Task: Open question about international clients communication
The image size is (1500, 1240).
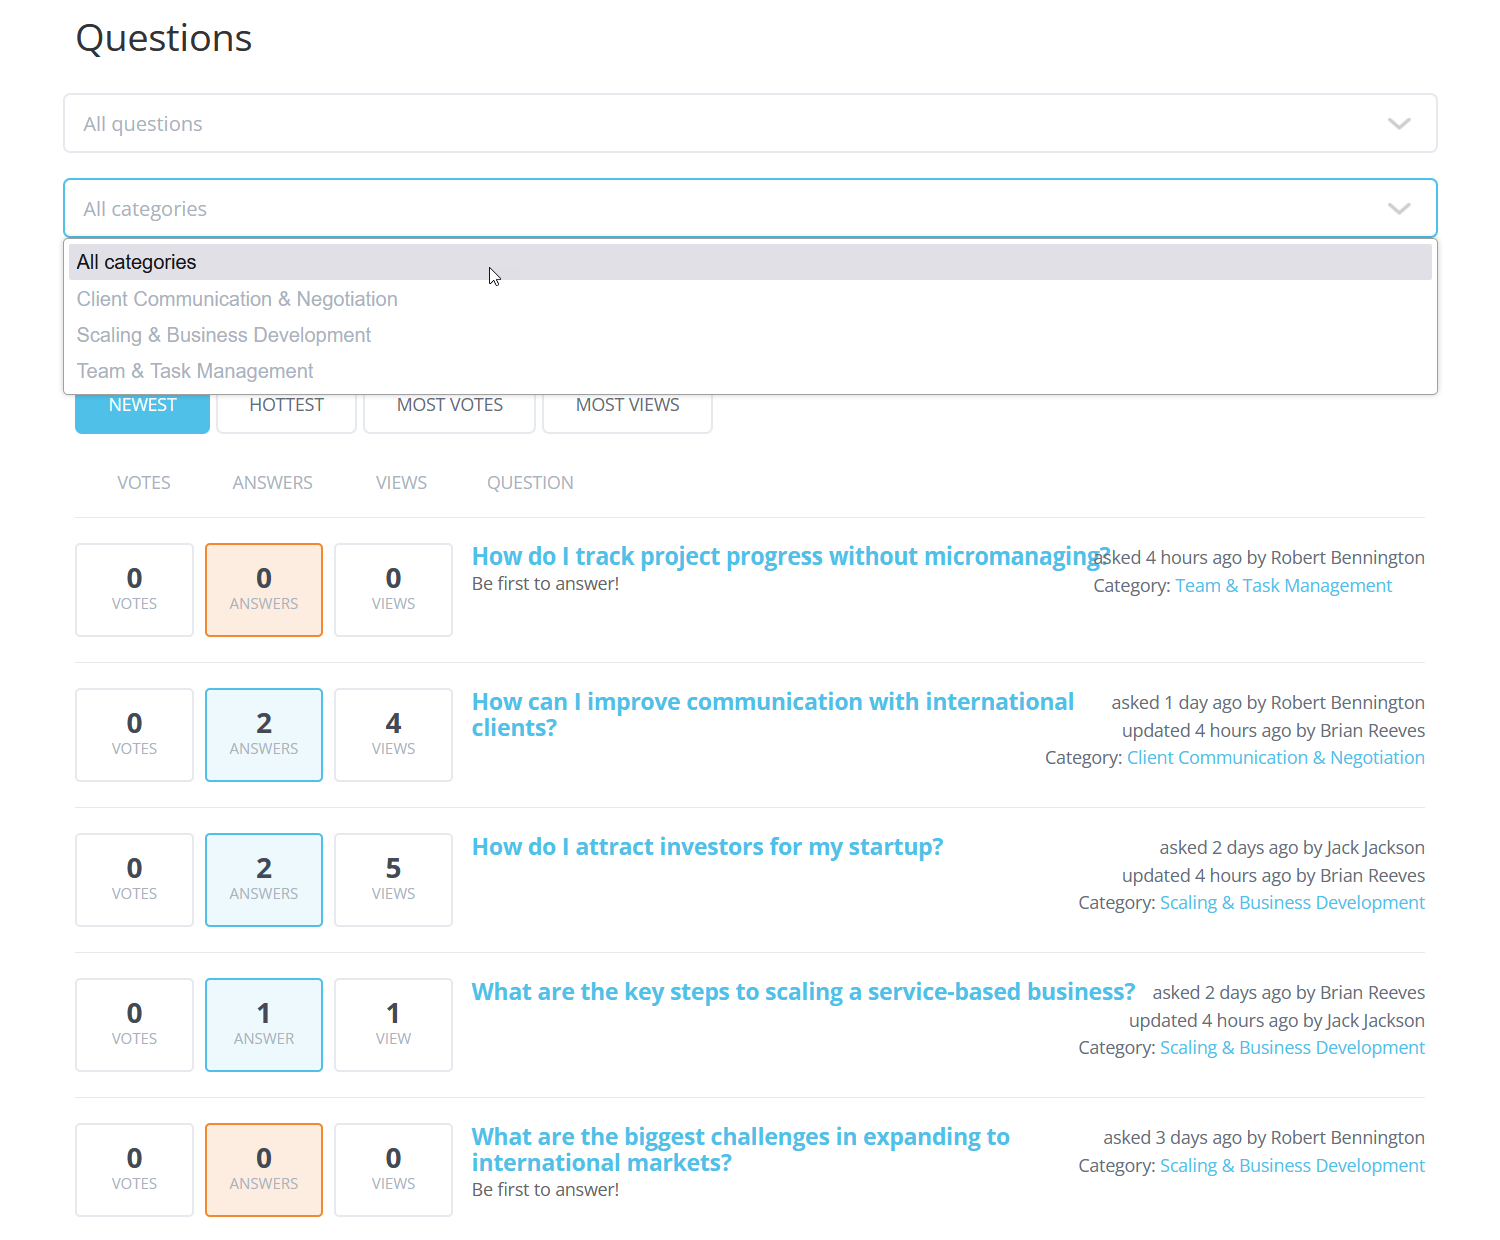Action: click(773, 714)
